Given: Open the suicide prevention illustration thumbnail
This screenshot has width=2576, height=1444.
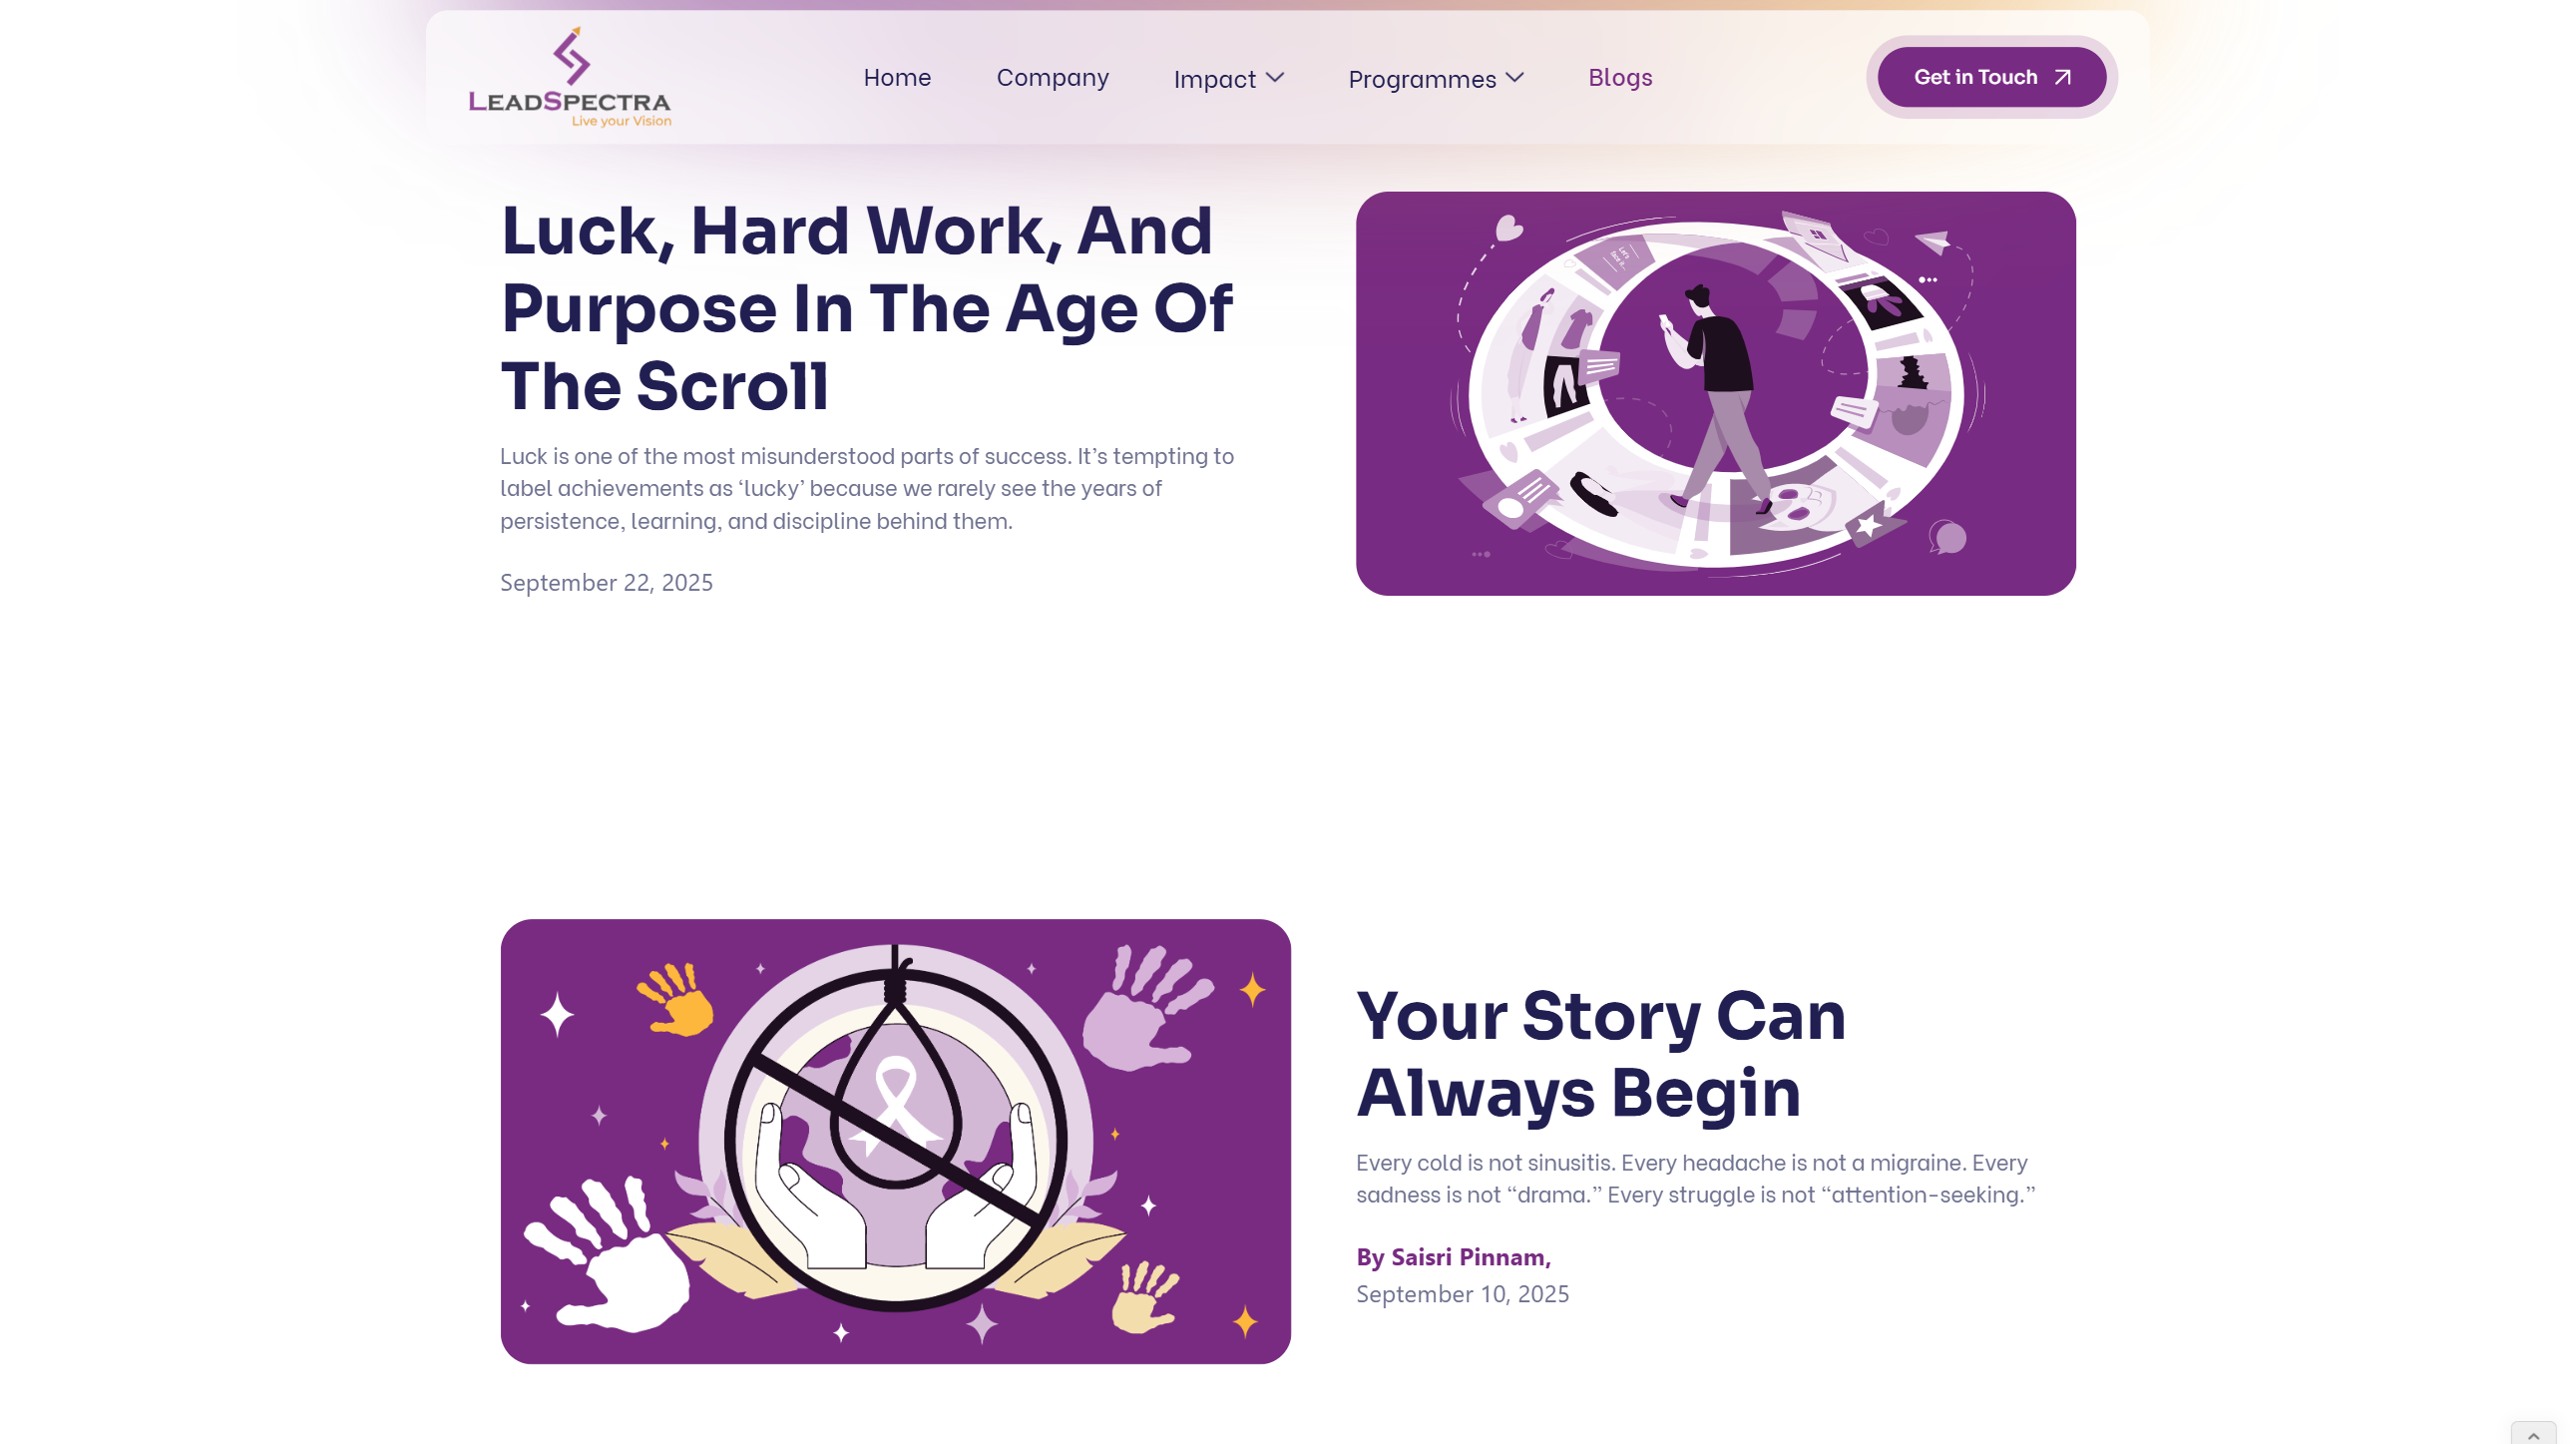Looking at the screenshot, I should 895,1141.
